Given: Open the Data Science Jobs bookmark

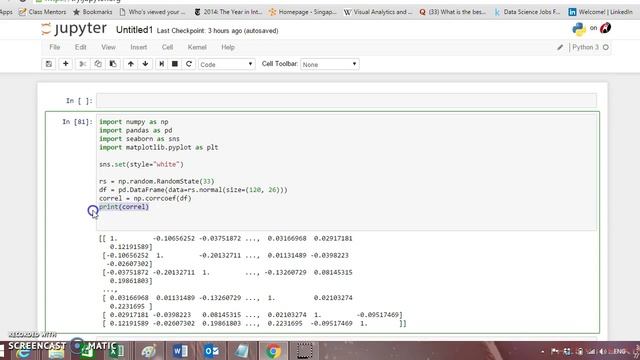Looking at the screenshot, I should coord(527,12).
